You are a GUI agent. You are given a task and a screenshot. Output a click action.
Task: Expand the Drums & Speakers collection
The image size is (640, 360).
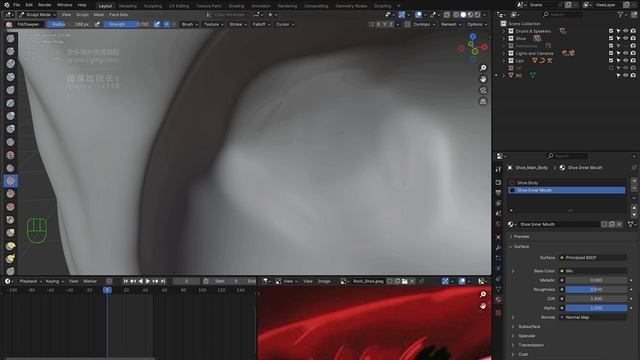[503, 31]
